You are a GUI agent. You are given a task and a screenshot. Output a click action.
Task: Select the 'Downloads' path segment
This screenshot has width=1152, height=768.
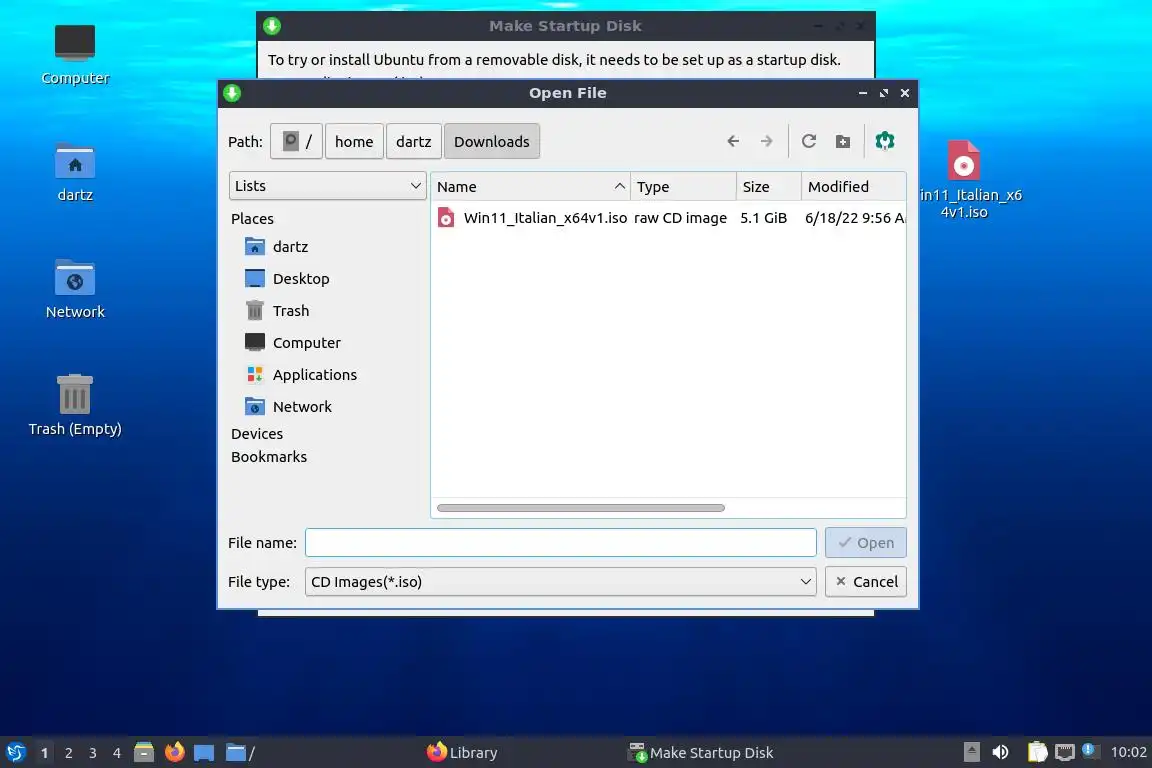pos(492,141)
